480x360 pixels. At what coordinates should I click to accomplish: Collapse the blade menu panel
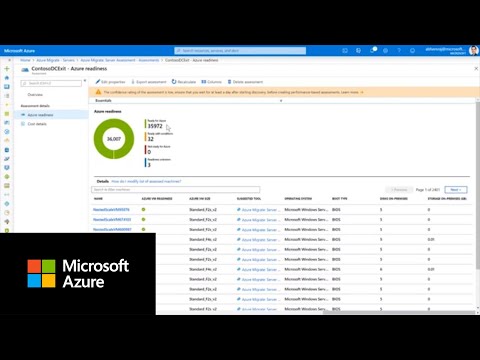pos(85,81)
